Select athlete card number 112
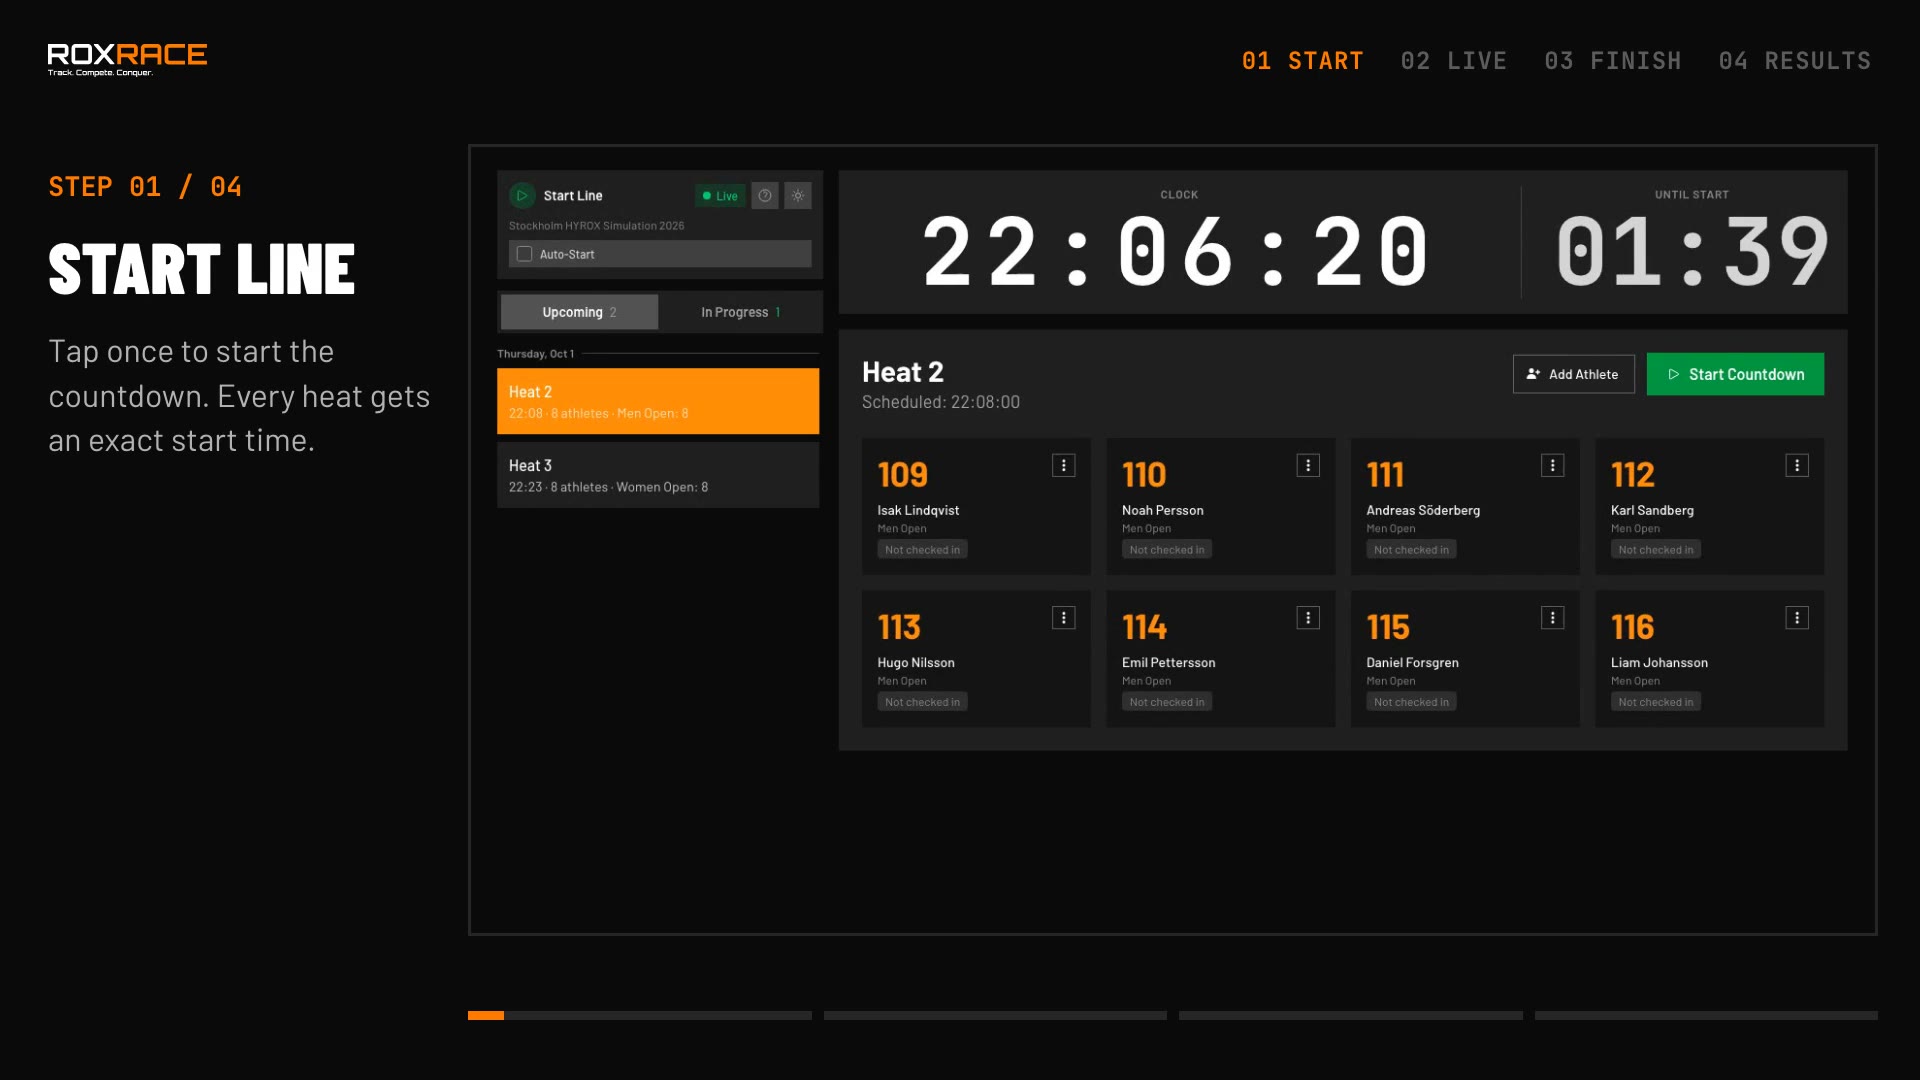The image size is (1920, 1080). pyautogui.click(x=1709, y=506)
